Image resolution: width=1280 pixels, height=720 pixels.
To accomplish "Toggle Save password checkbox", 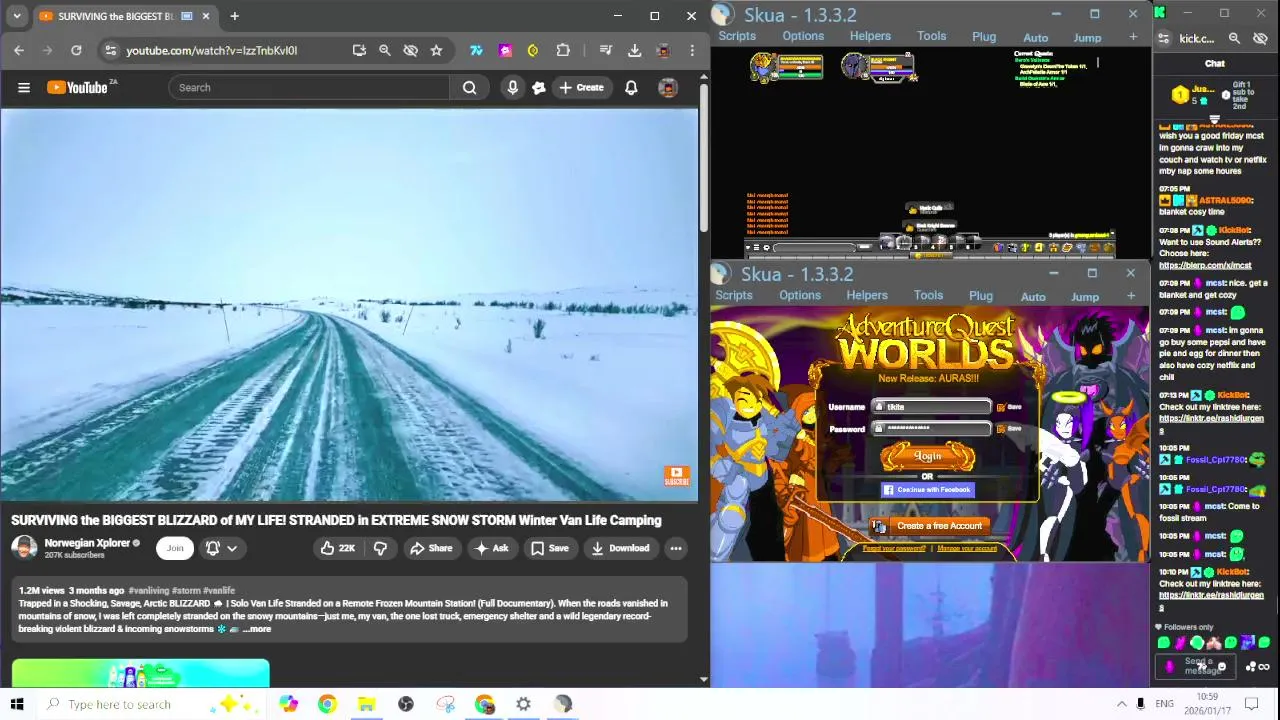I will [1001, 428].
